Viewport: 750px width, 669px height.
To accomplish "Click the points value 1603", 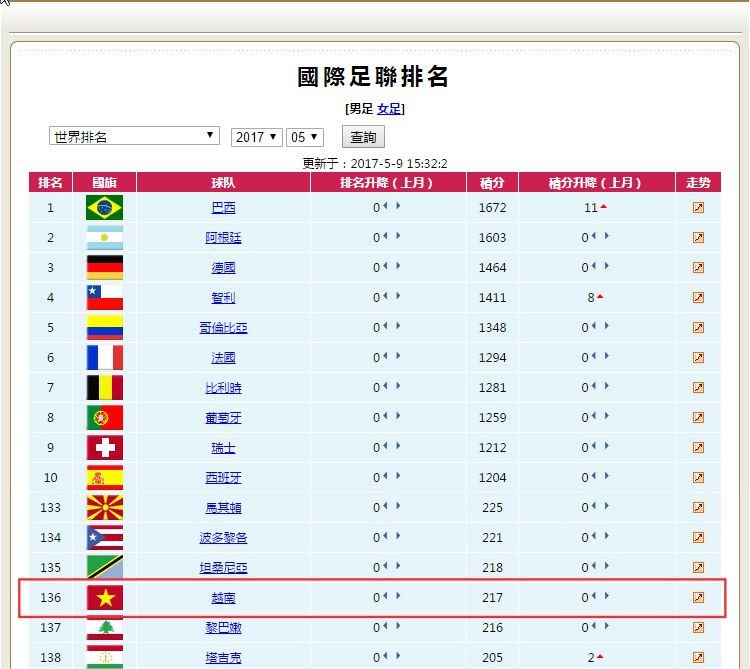I will [492, 238].
